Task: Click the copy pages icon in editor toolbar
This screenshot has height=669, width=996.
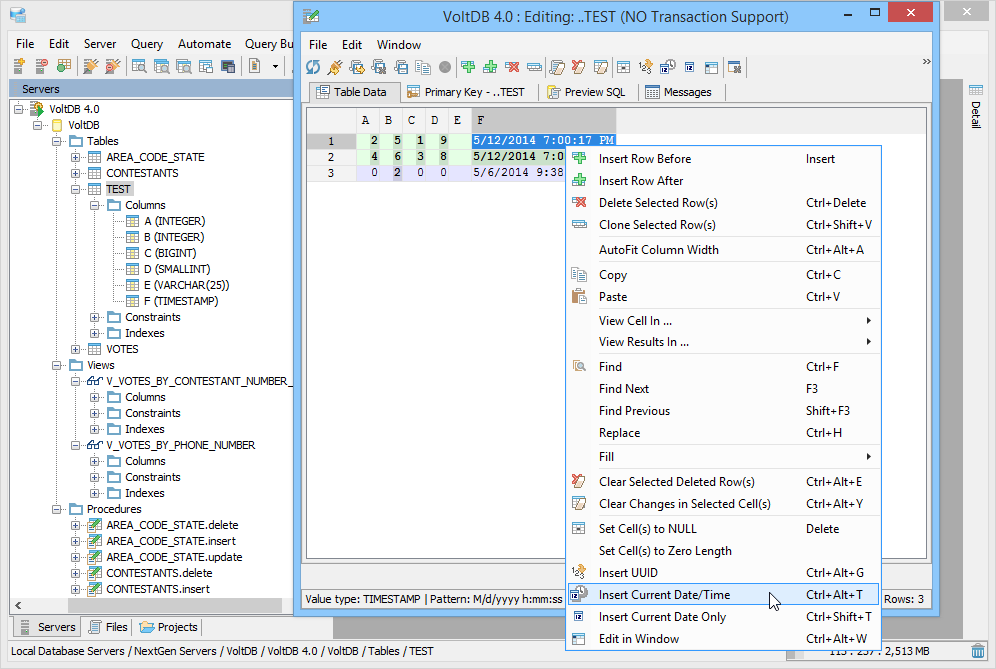Action: tap(422, 67)
